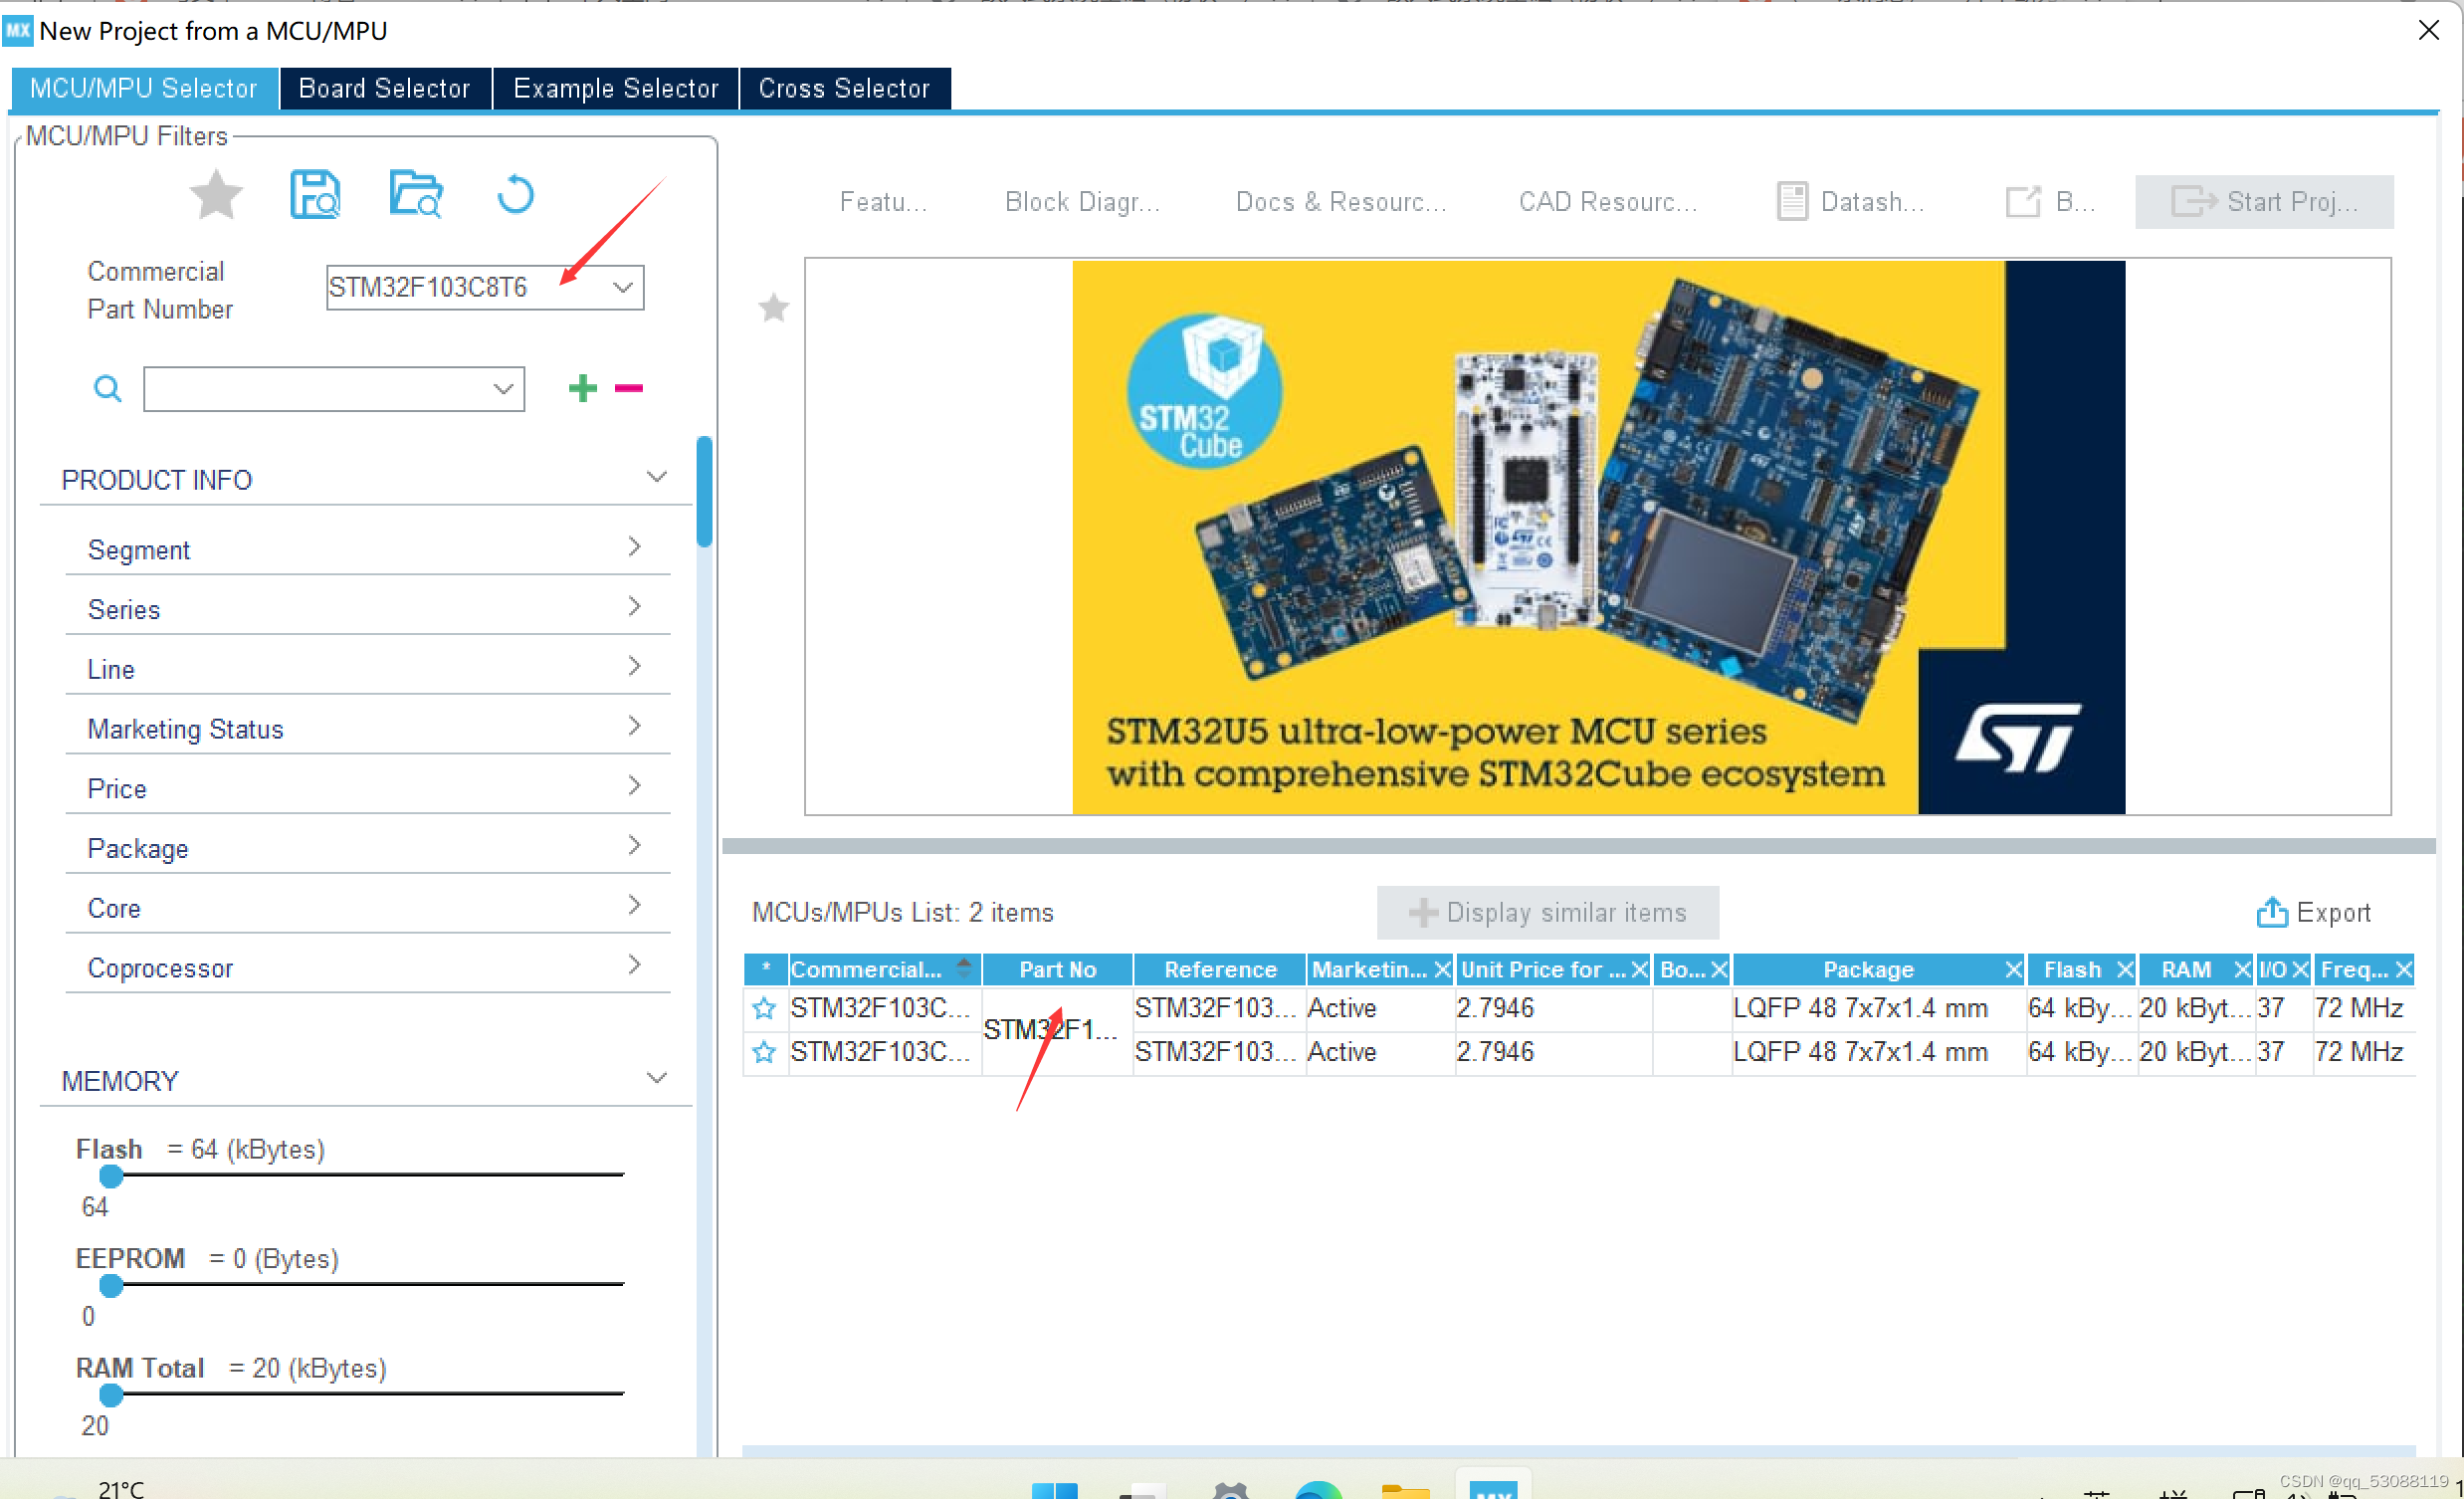Viewport: 2464px width, 1499px height.
Task: Star the first STM32F103C row as favorite
Action: pyautogui.click(x=764, y=1009)
